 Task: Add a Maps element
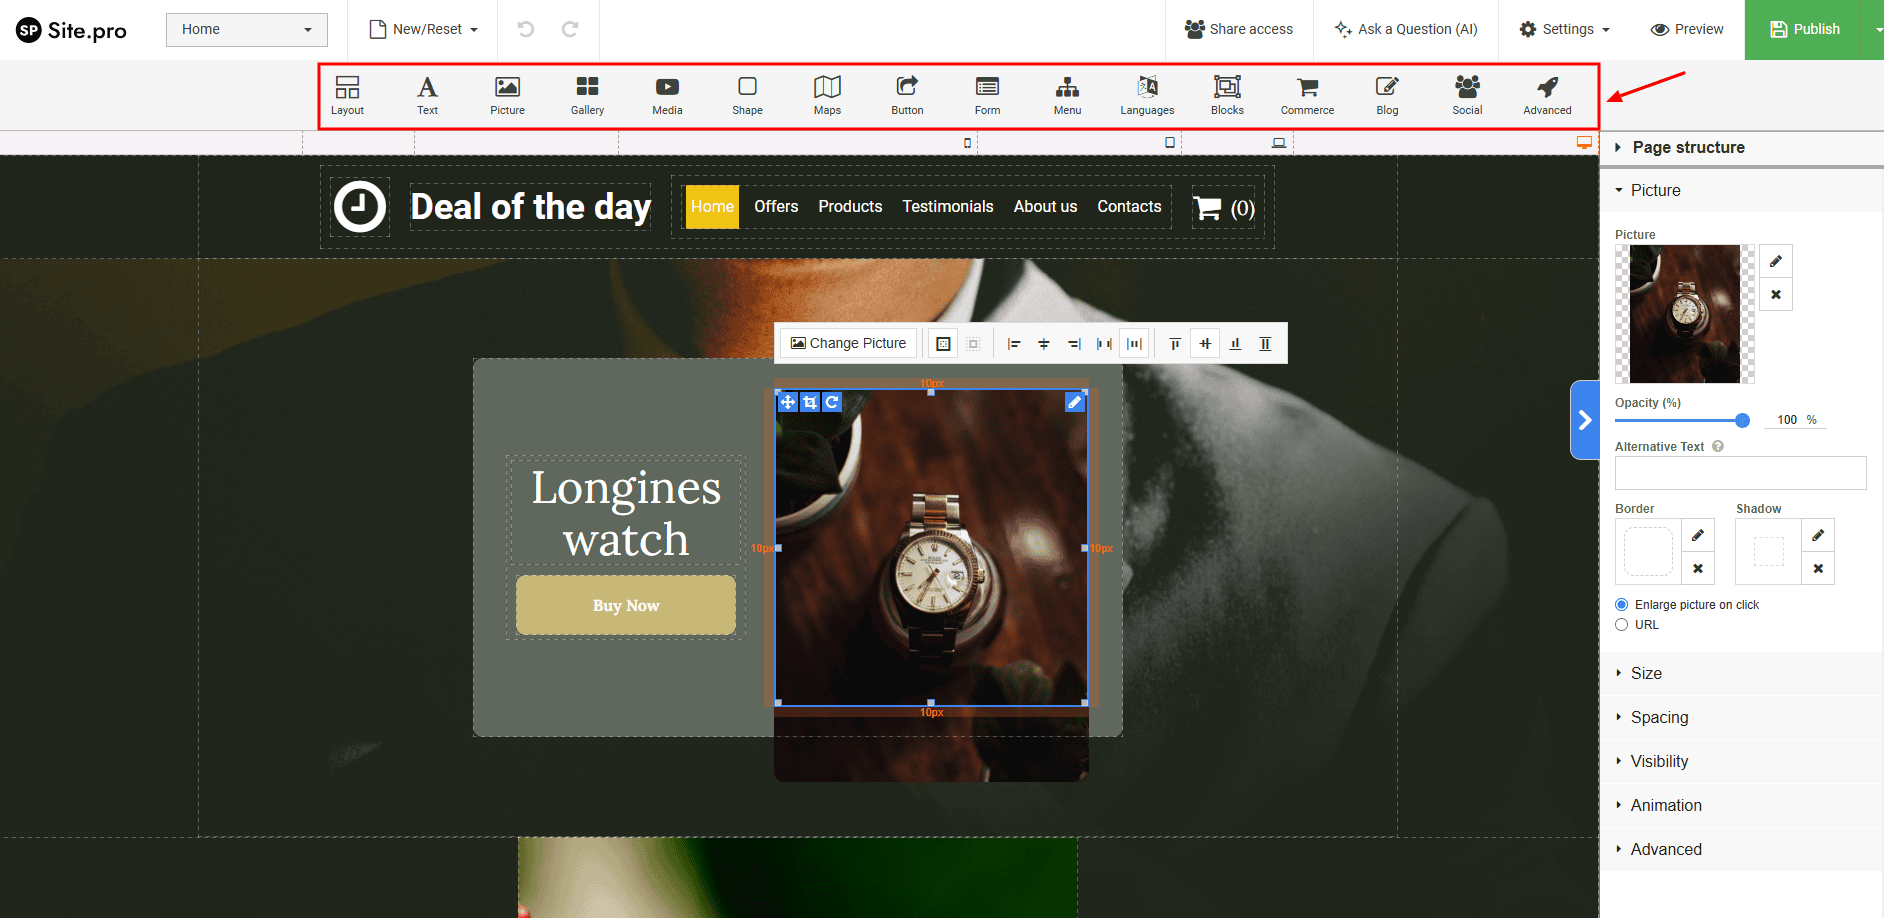(827, 96)
